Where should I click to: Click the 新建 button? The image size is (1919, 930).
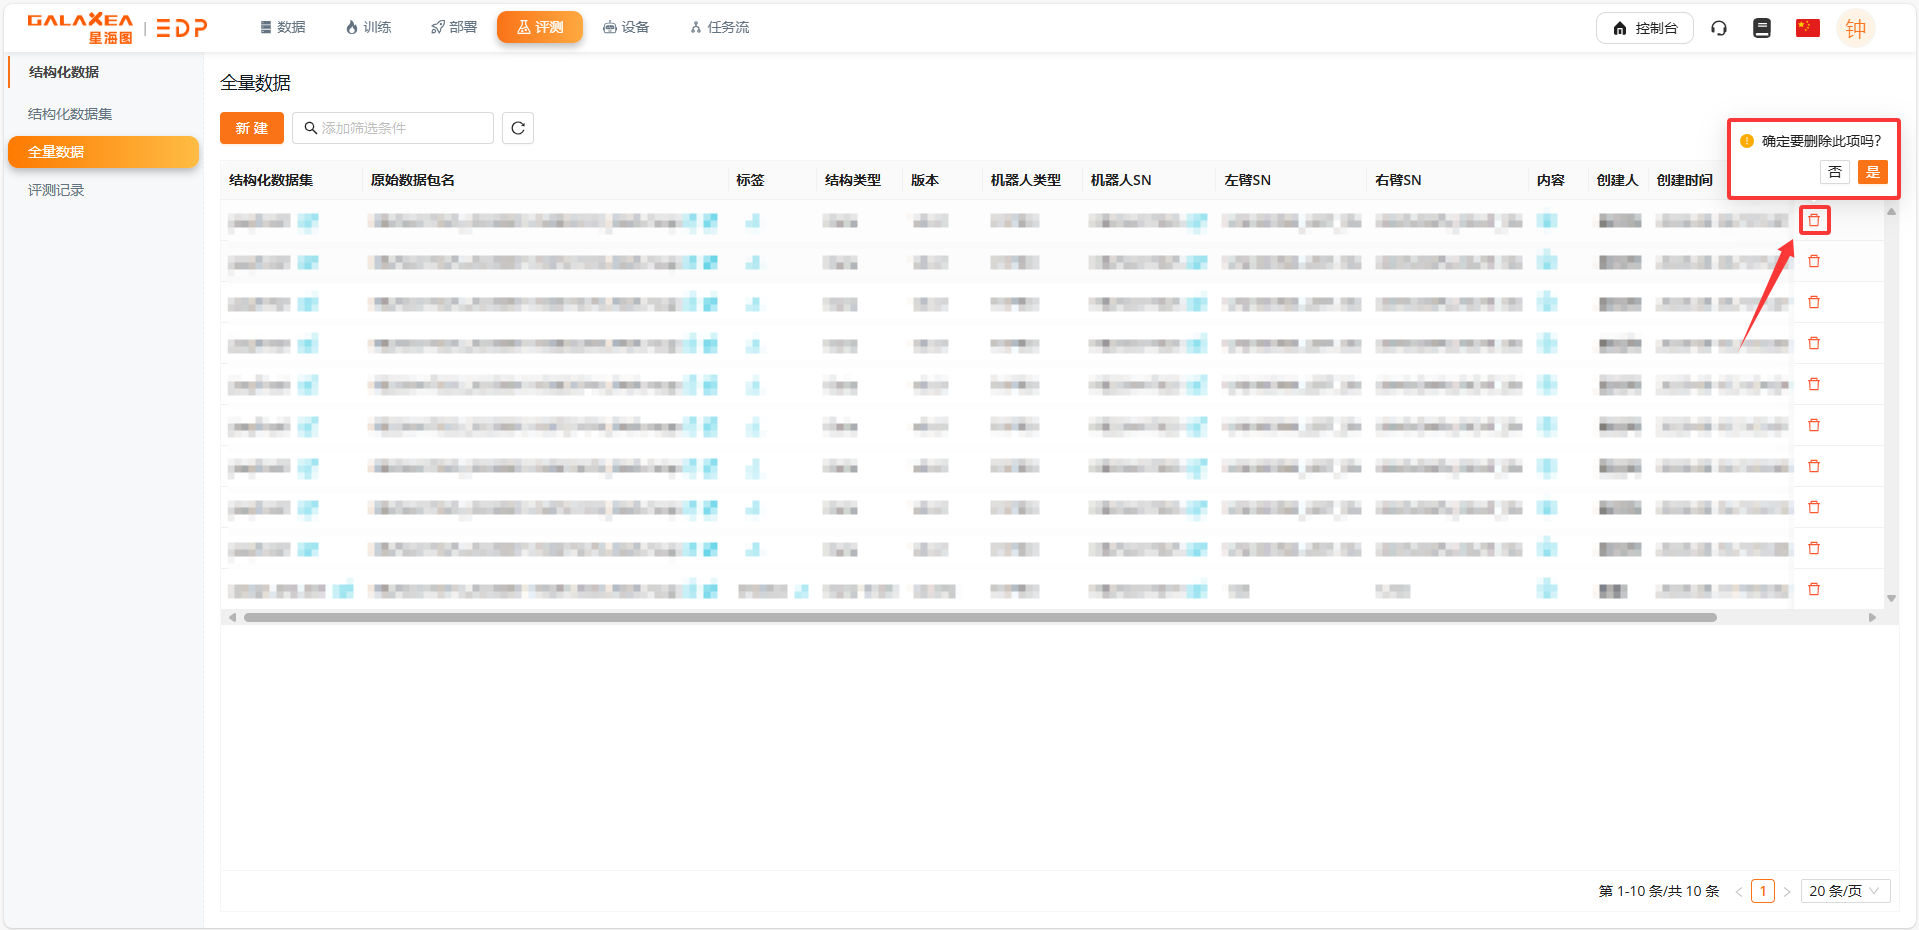click(251, 128)
